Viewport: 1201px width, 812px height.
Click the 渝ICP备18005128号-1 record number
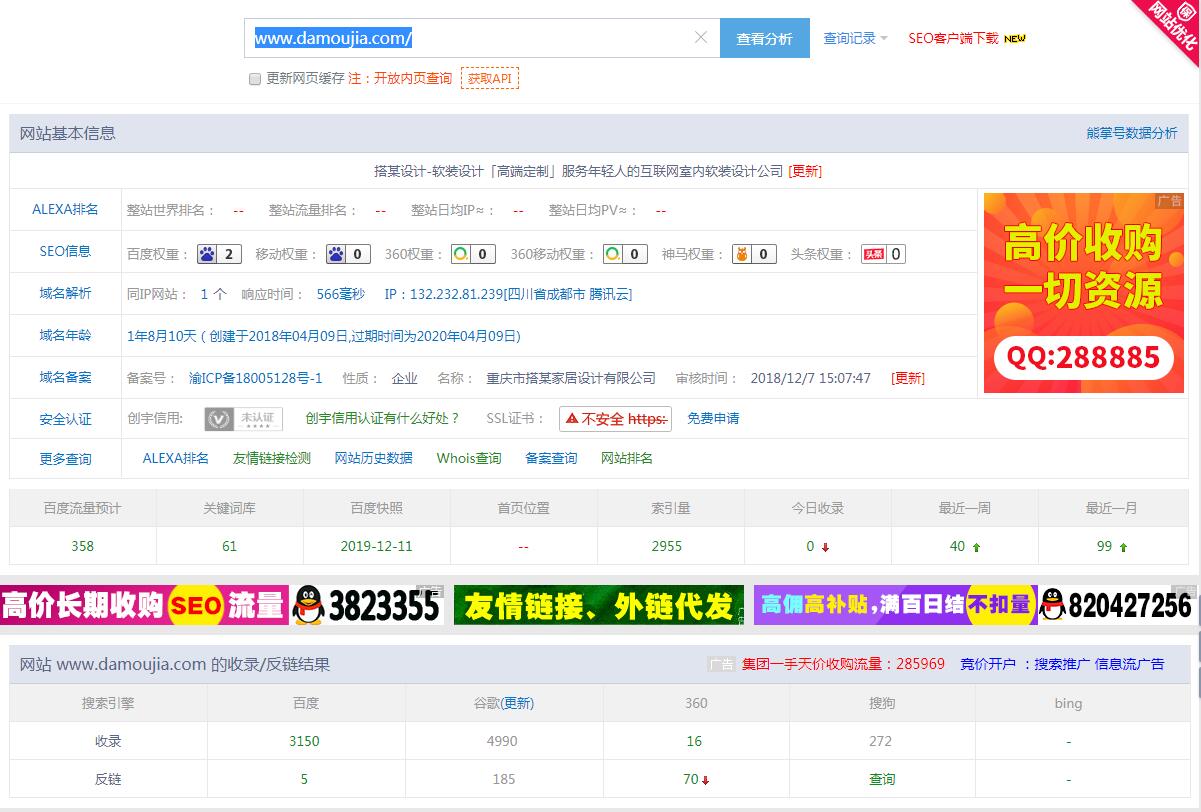coord(256,378)
